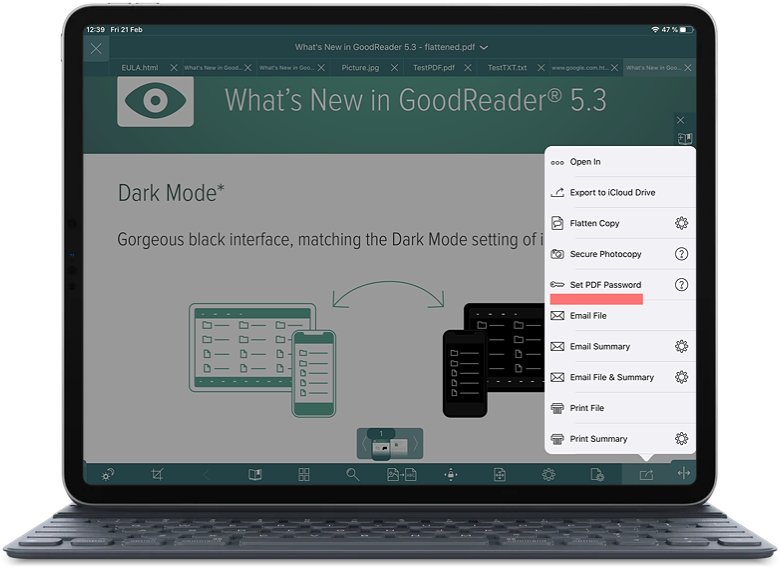Tap the Dark Mode* heading text
This screenshot has height=567, width=780.
[171, 193]
